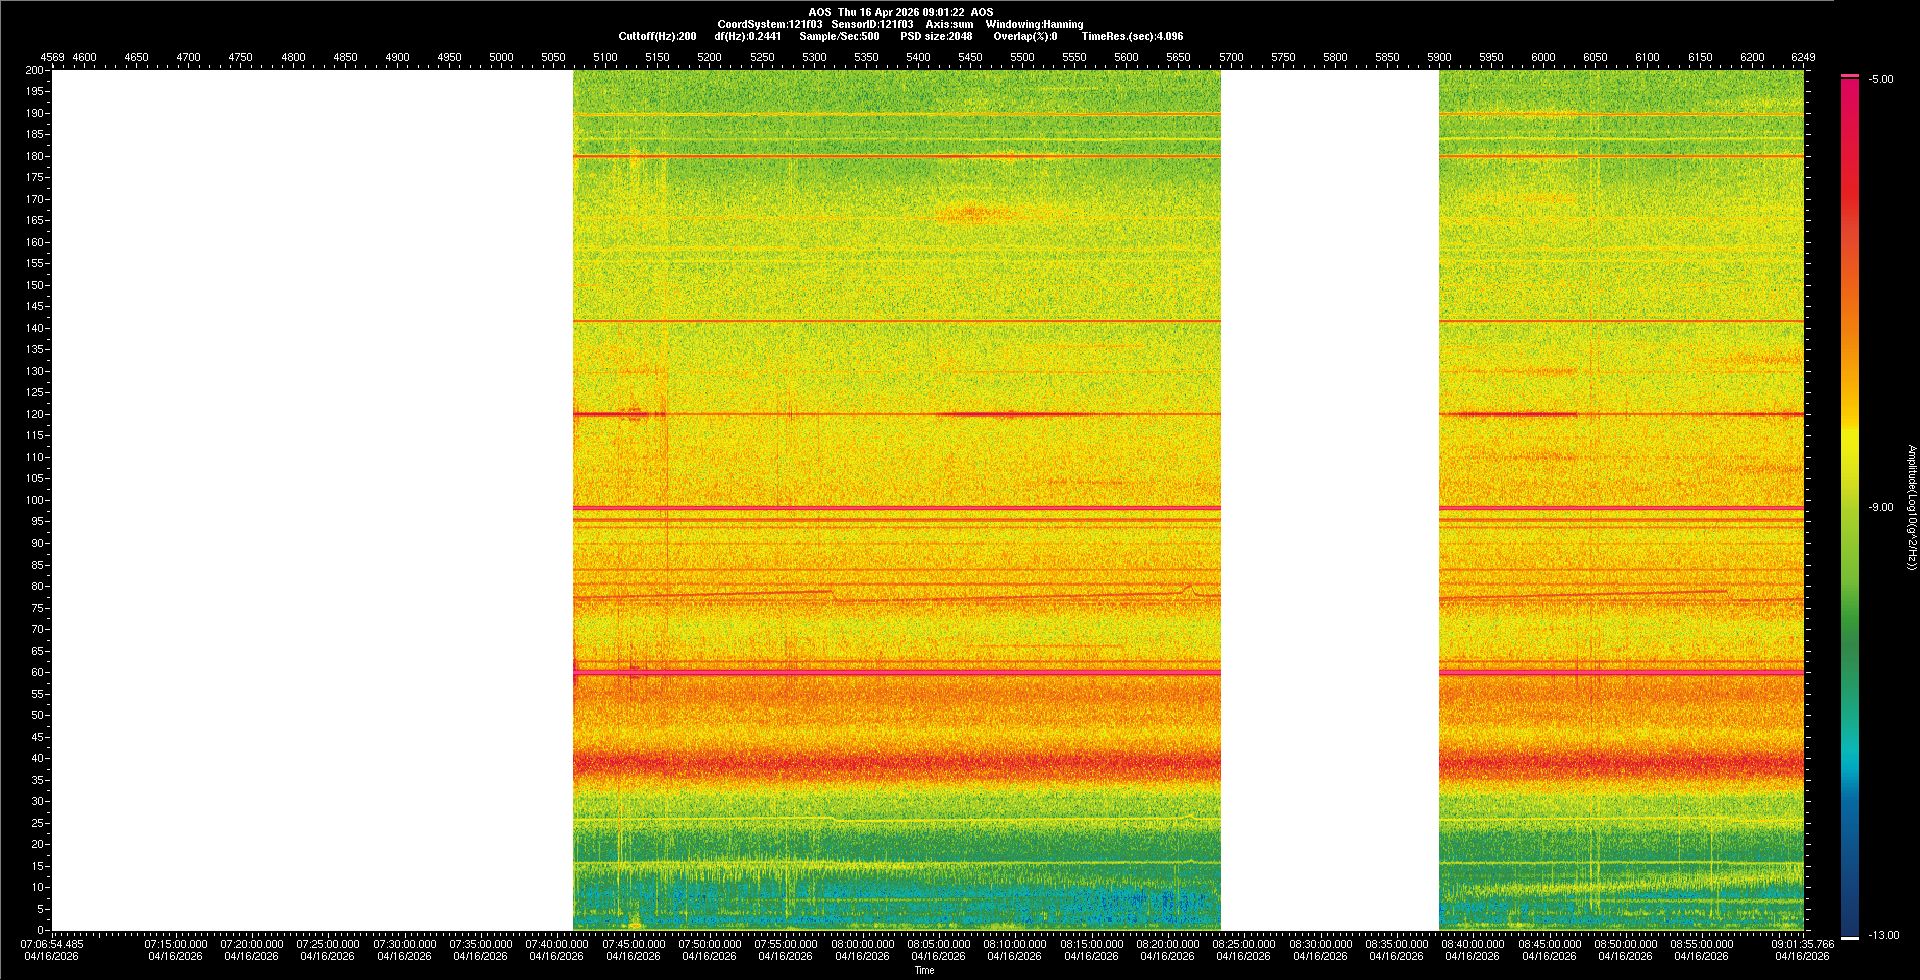The width and height of the screenshot is (1920, 980).
Task: Click the 200 Hz label on frequency axis
Action: (34, 71)
